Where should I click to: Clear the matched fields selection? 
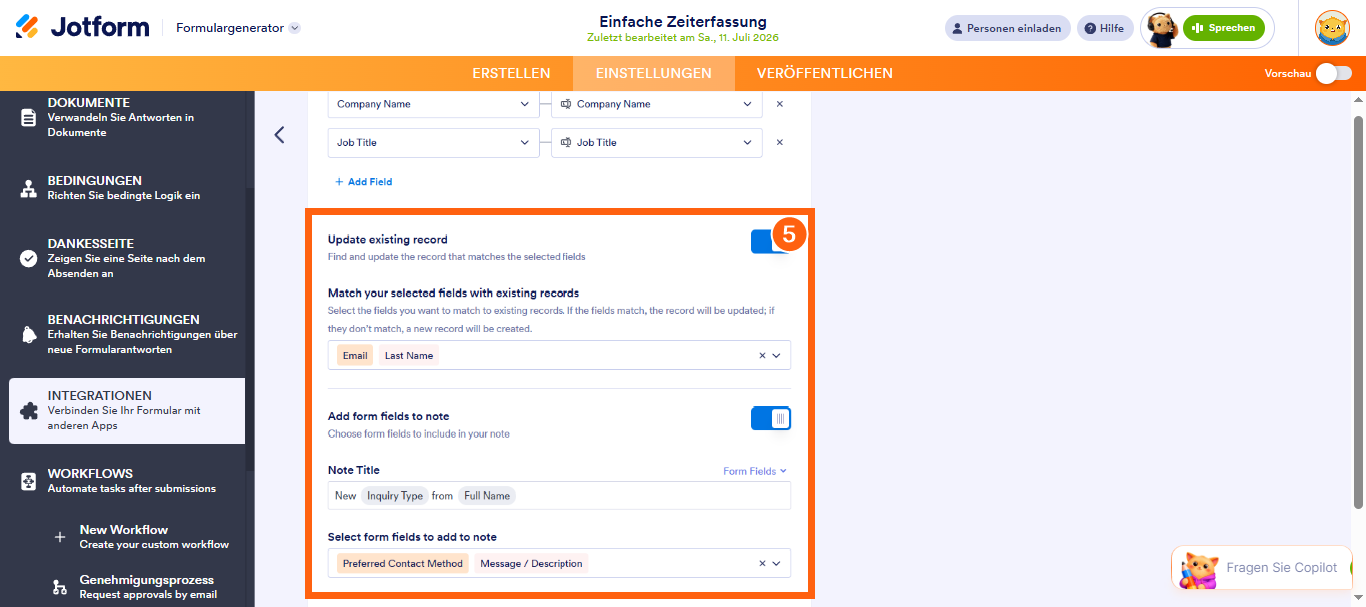click(x=762, y=355)
